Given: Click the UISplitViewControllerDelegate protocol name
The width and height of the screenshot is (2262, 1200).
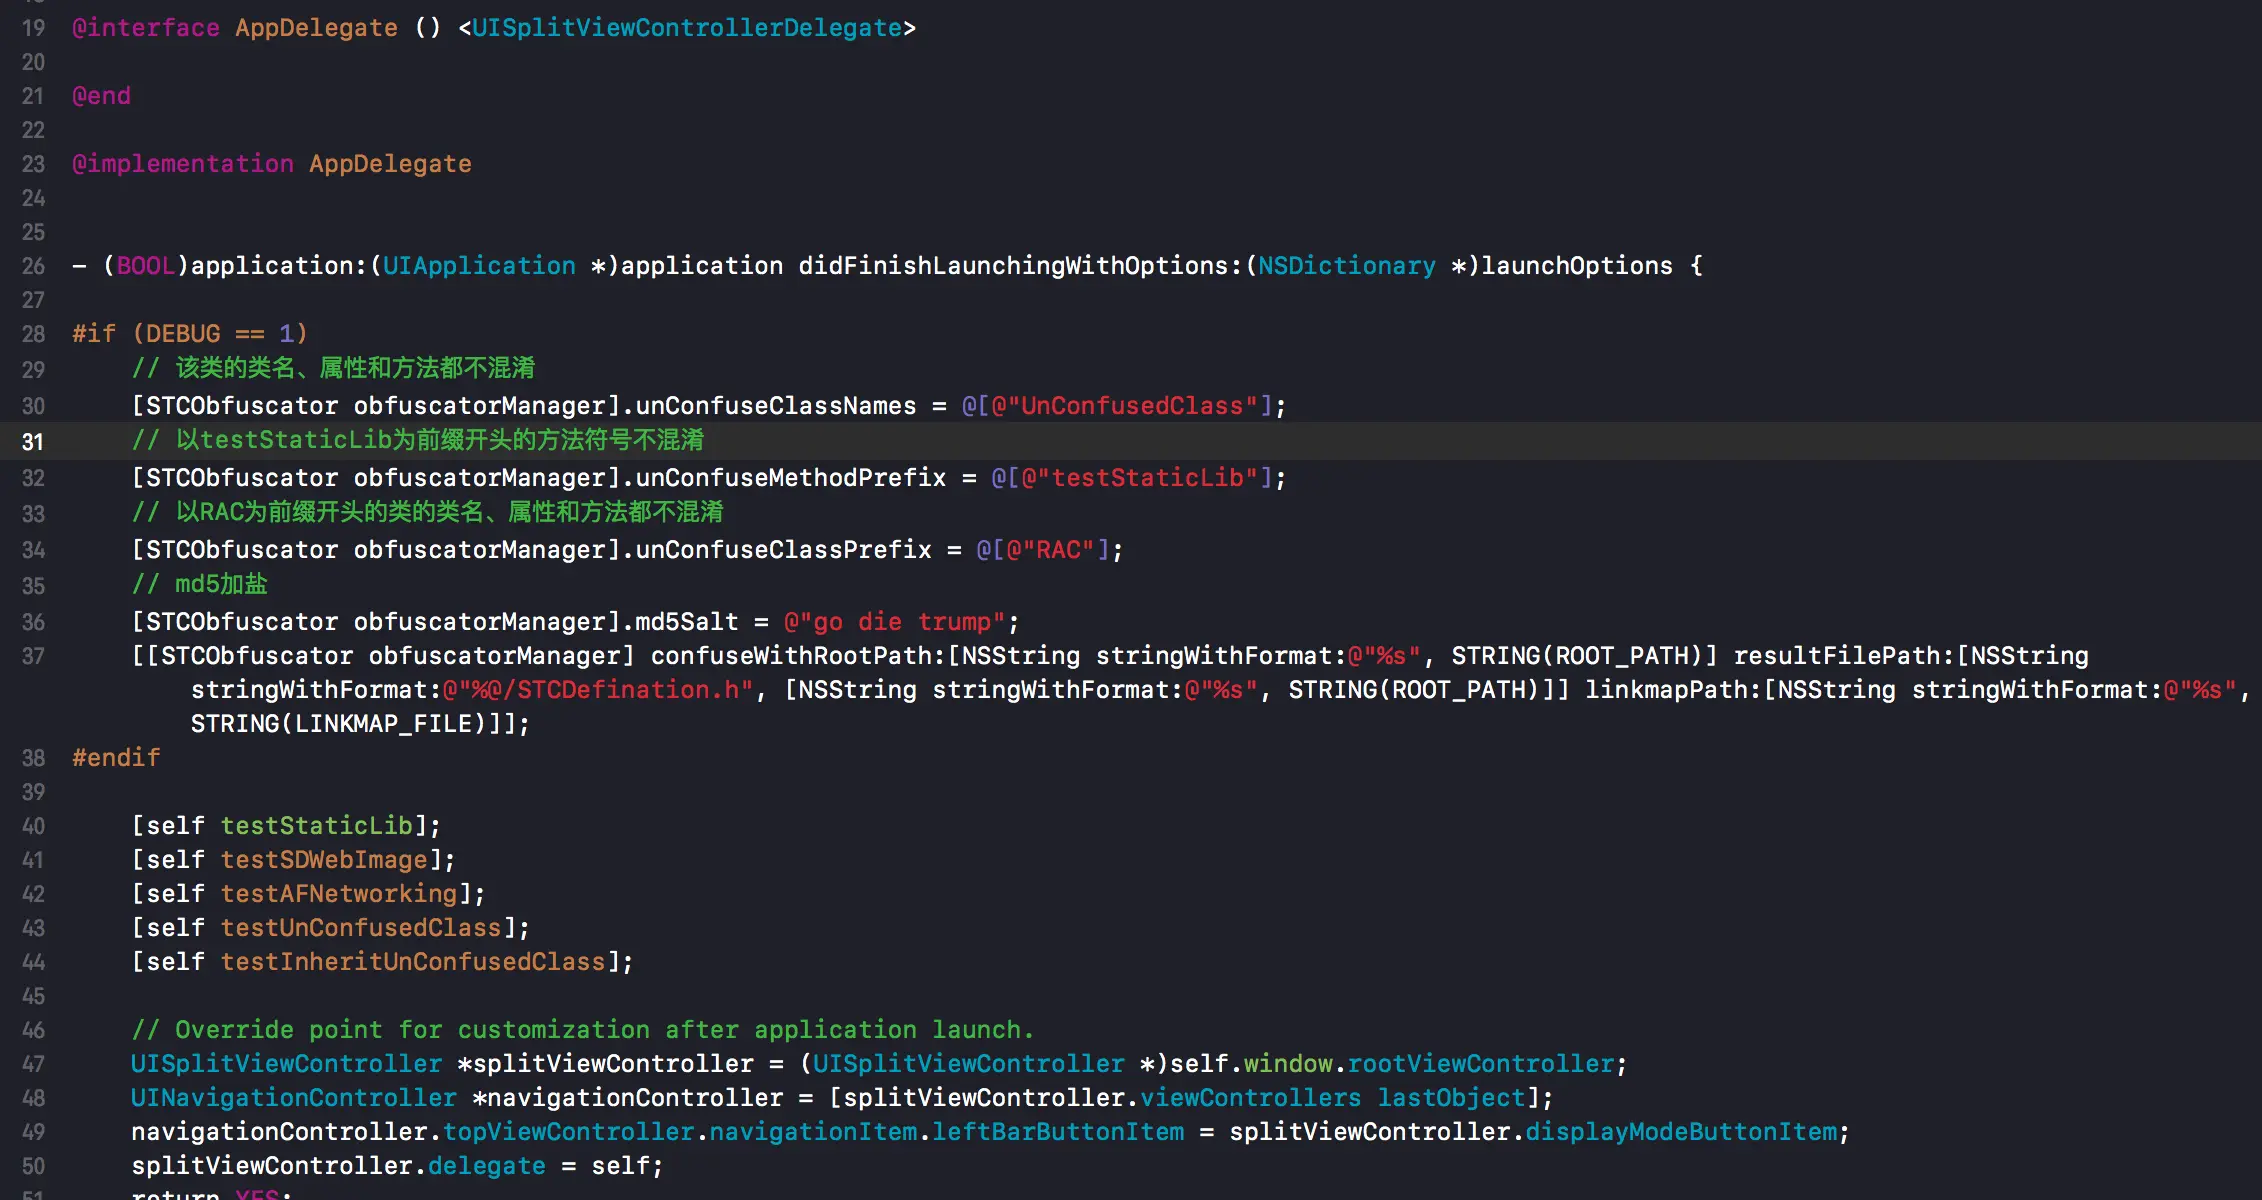Looking at the screenshot, I should [686, 28].
